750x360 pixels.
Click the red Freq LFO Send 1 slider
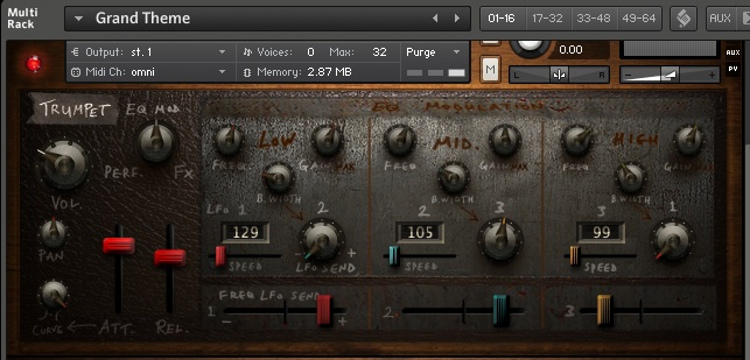point(324,310)
